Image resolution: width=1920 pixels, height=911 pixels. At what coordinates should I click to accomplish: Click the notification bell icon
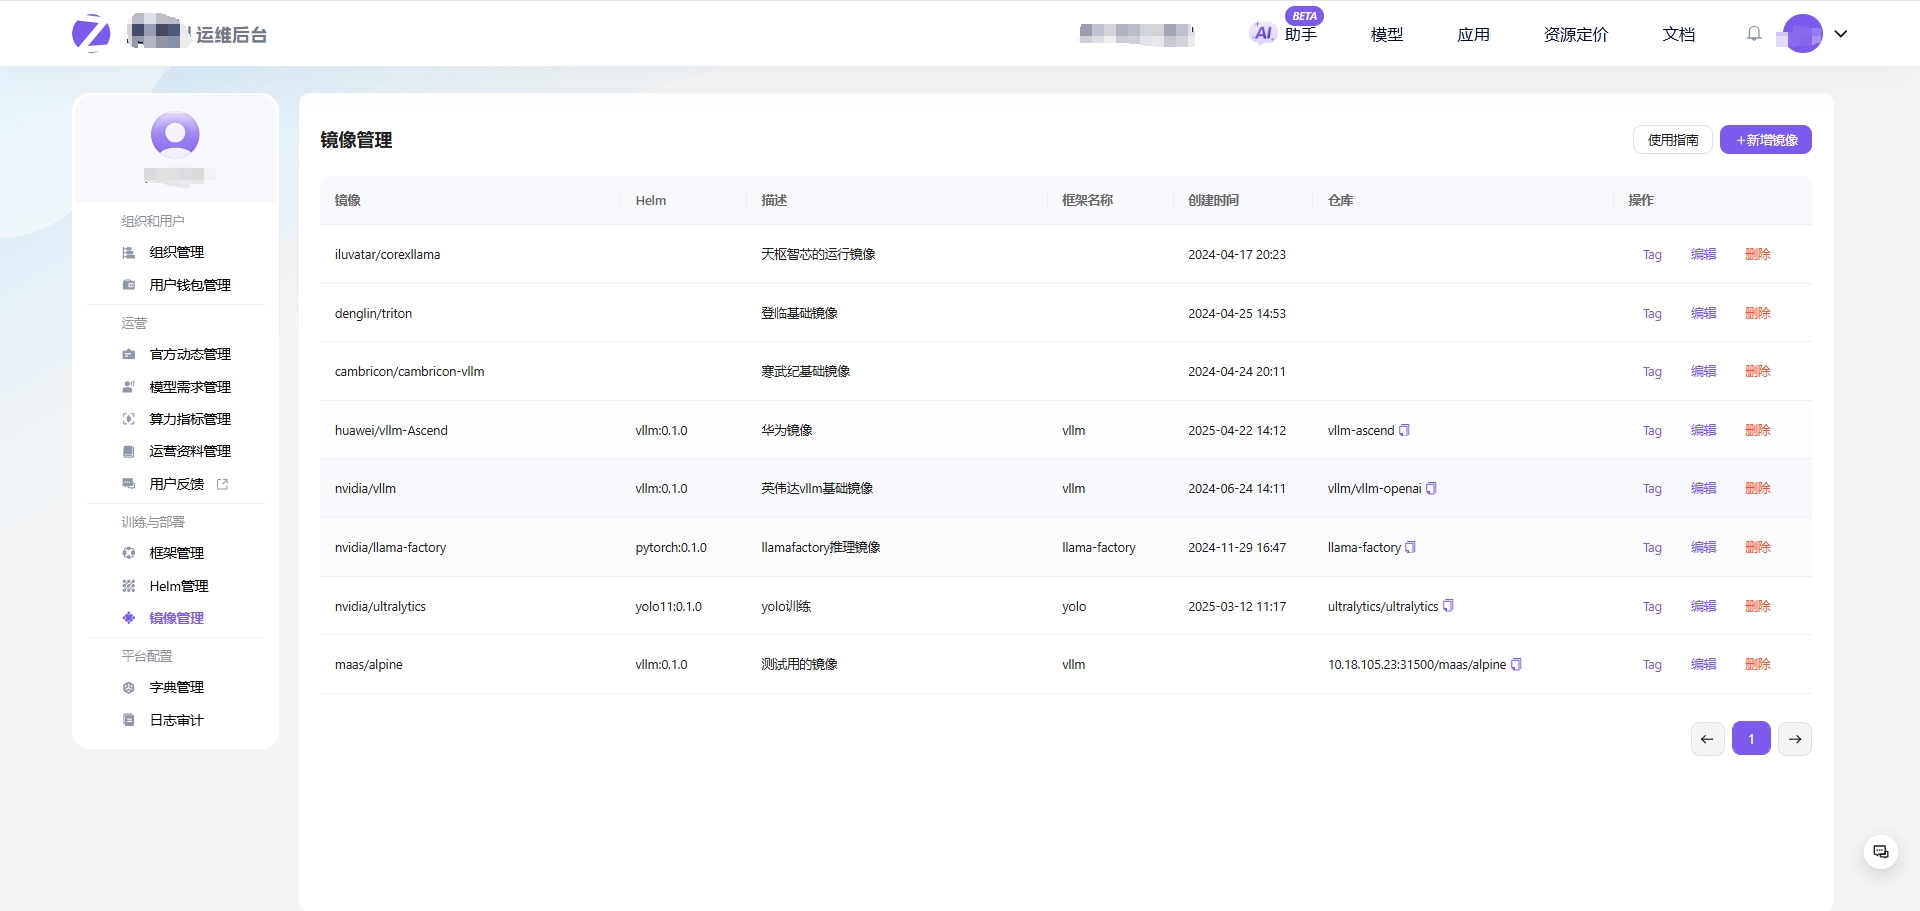point(1754,34)
